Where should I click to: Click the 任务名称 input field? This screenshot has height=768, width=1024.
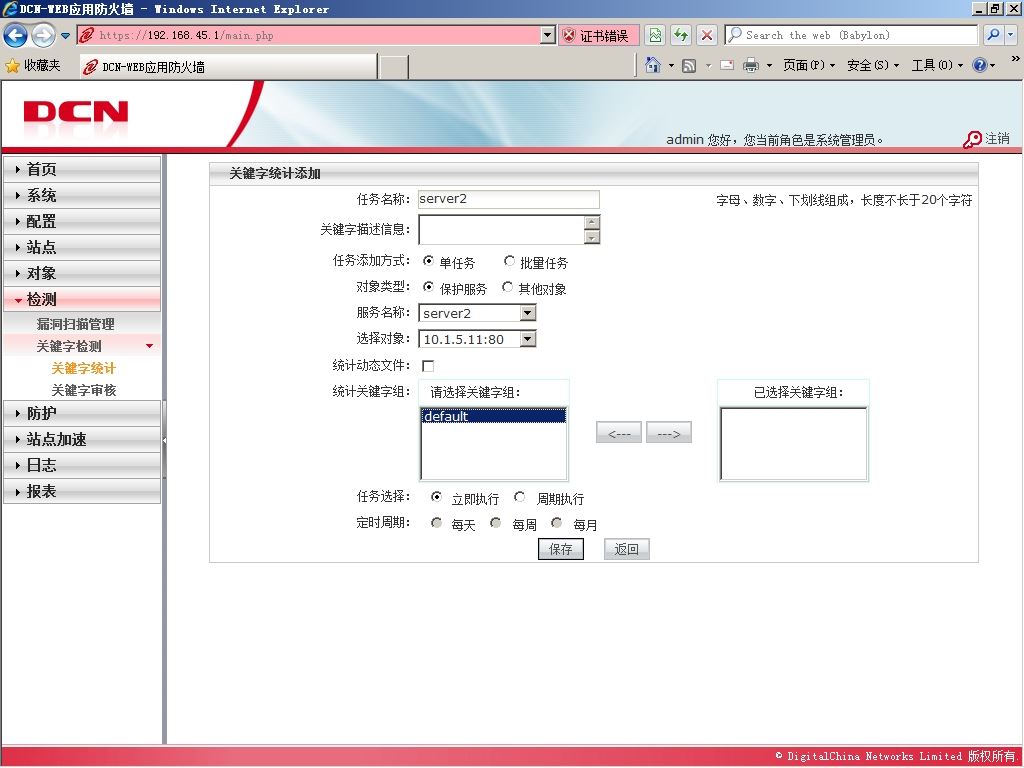tap(509, 199)
